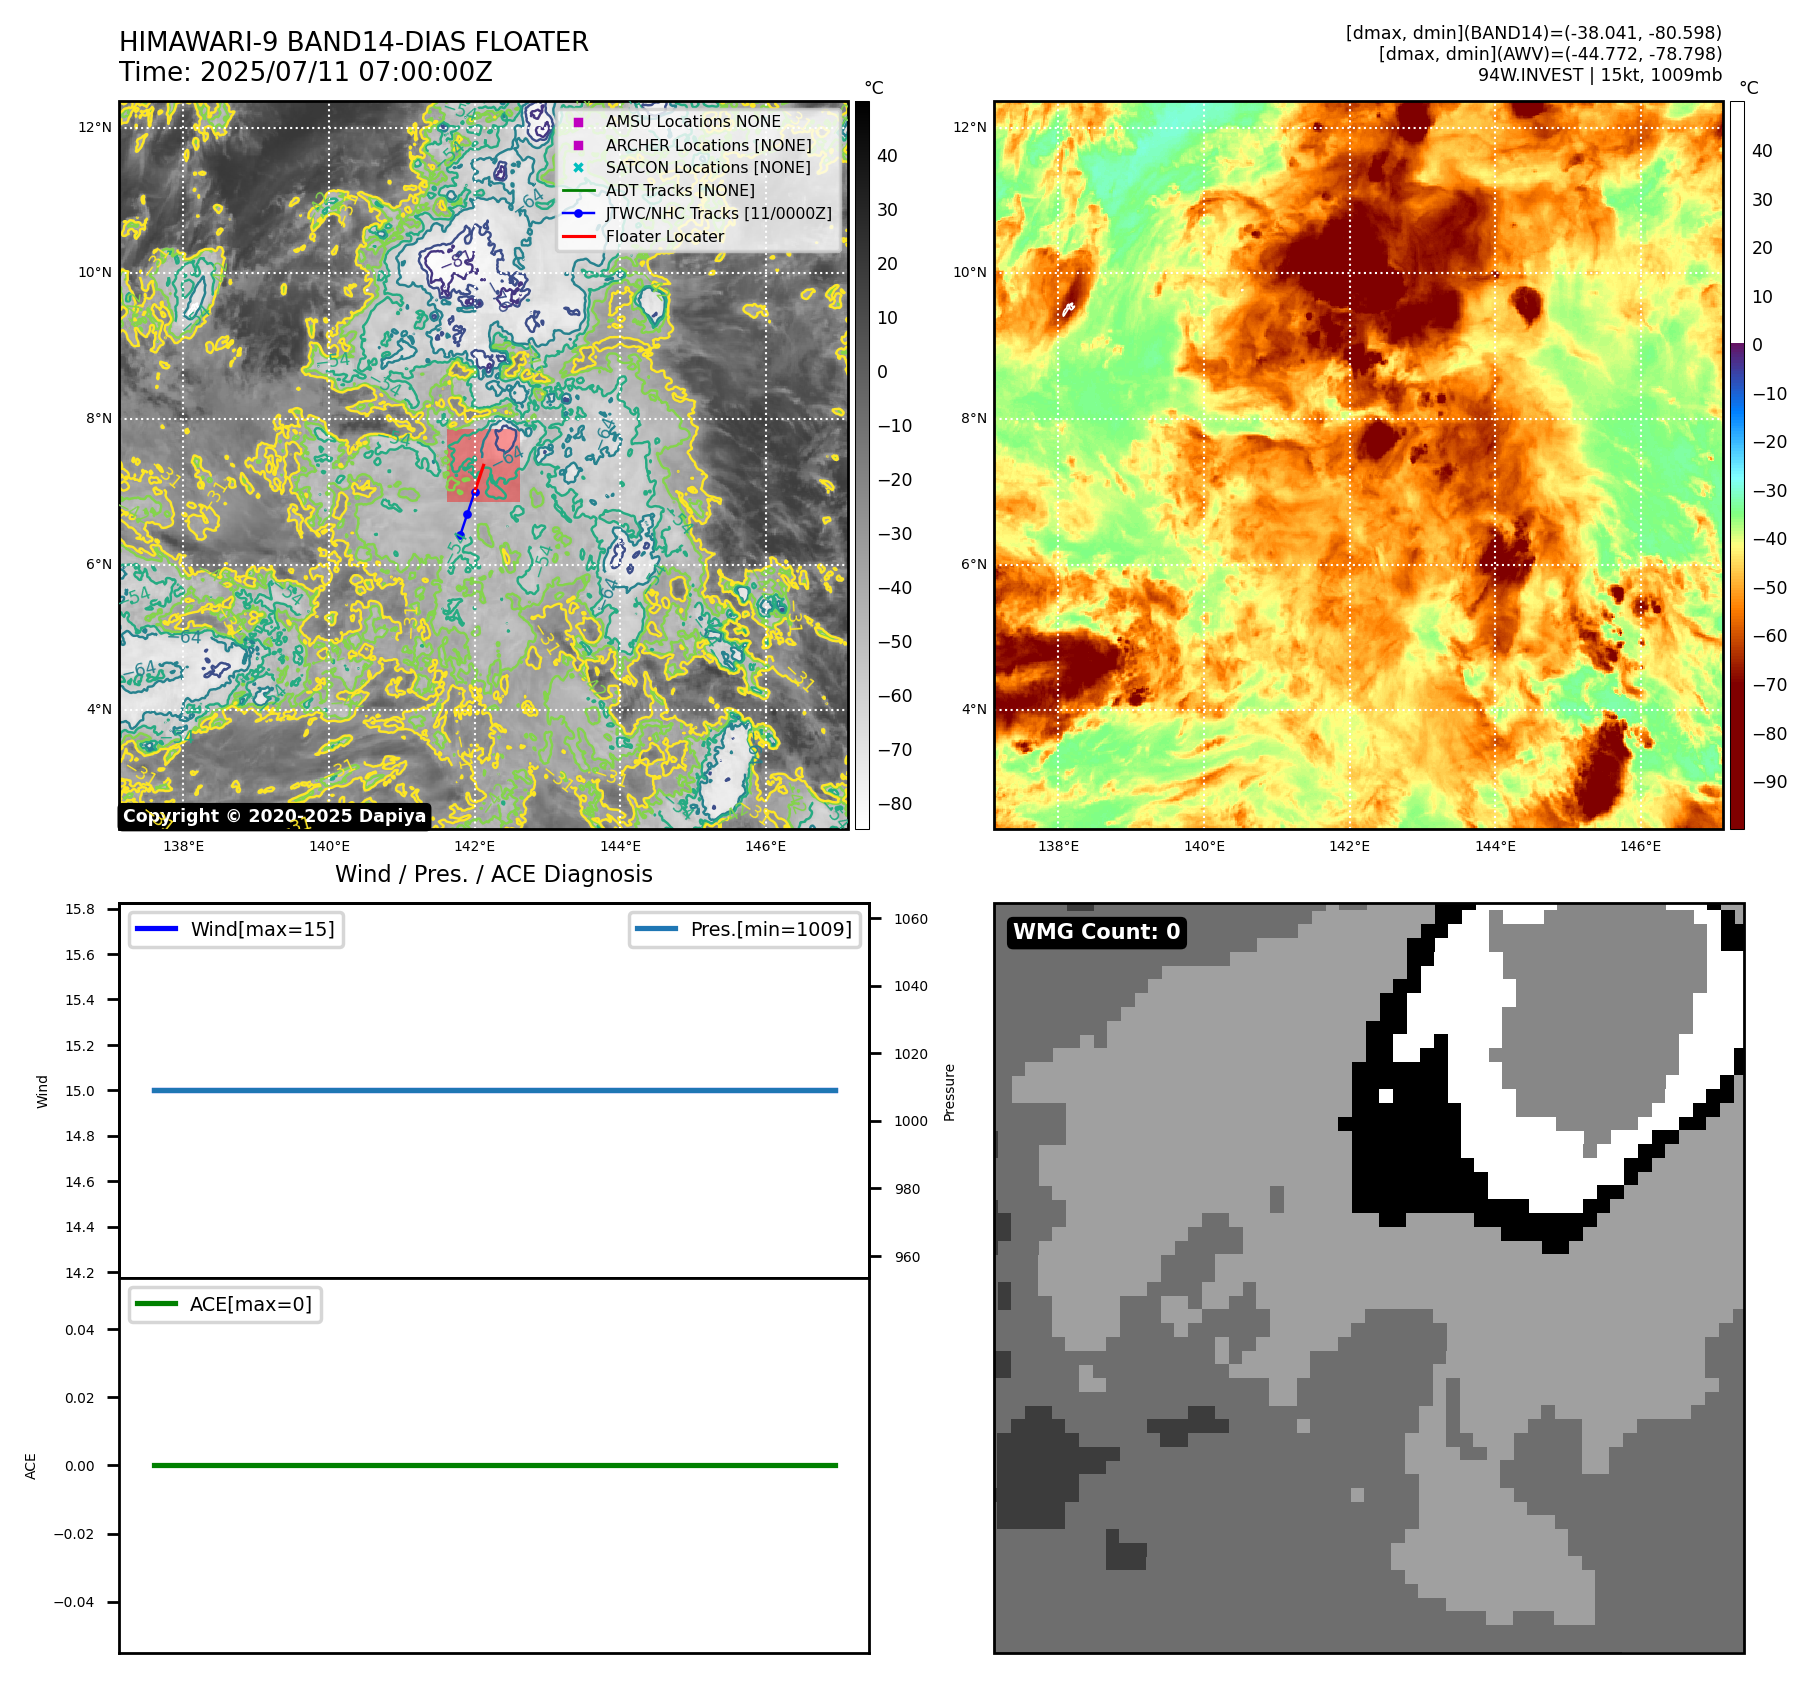Click the WMG Count: 0 label
The height and width of the screenshot is (1690, 1813).
(1097, 932)
